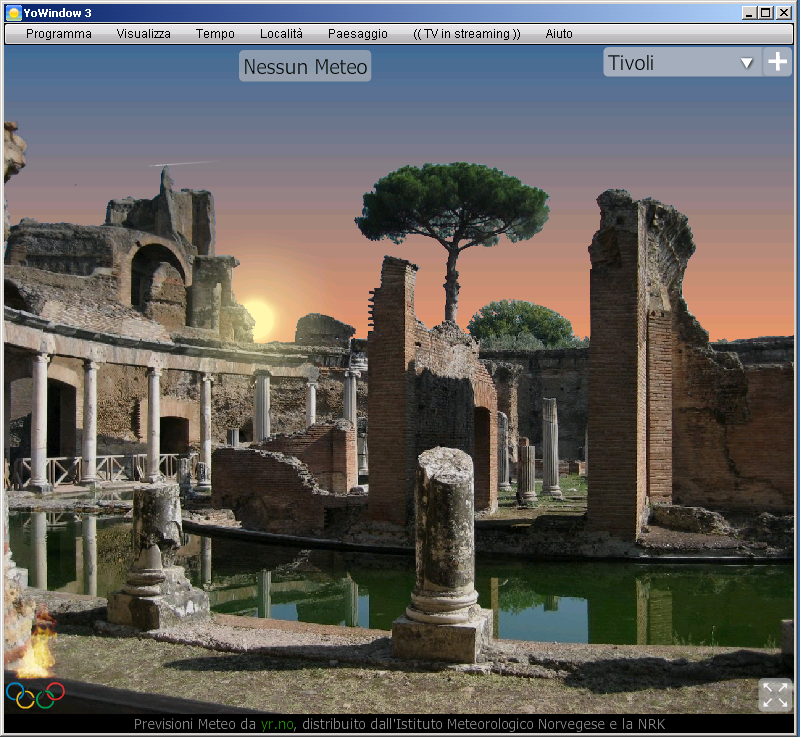Enter fullscreen mode with the corner icon
Screen dimensions: 800x737
coord(775,695)
